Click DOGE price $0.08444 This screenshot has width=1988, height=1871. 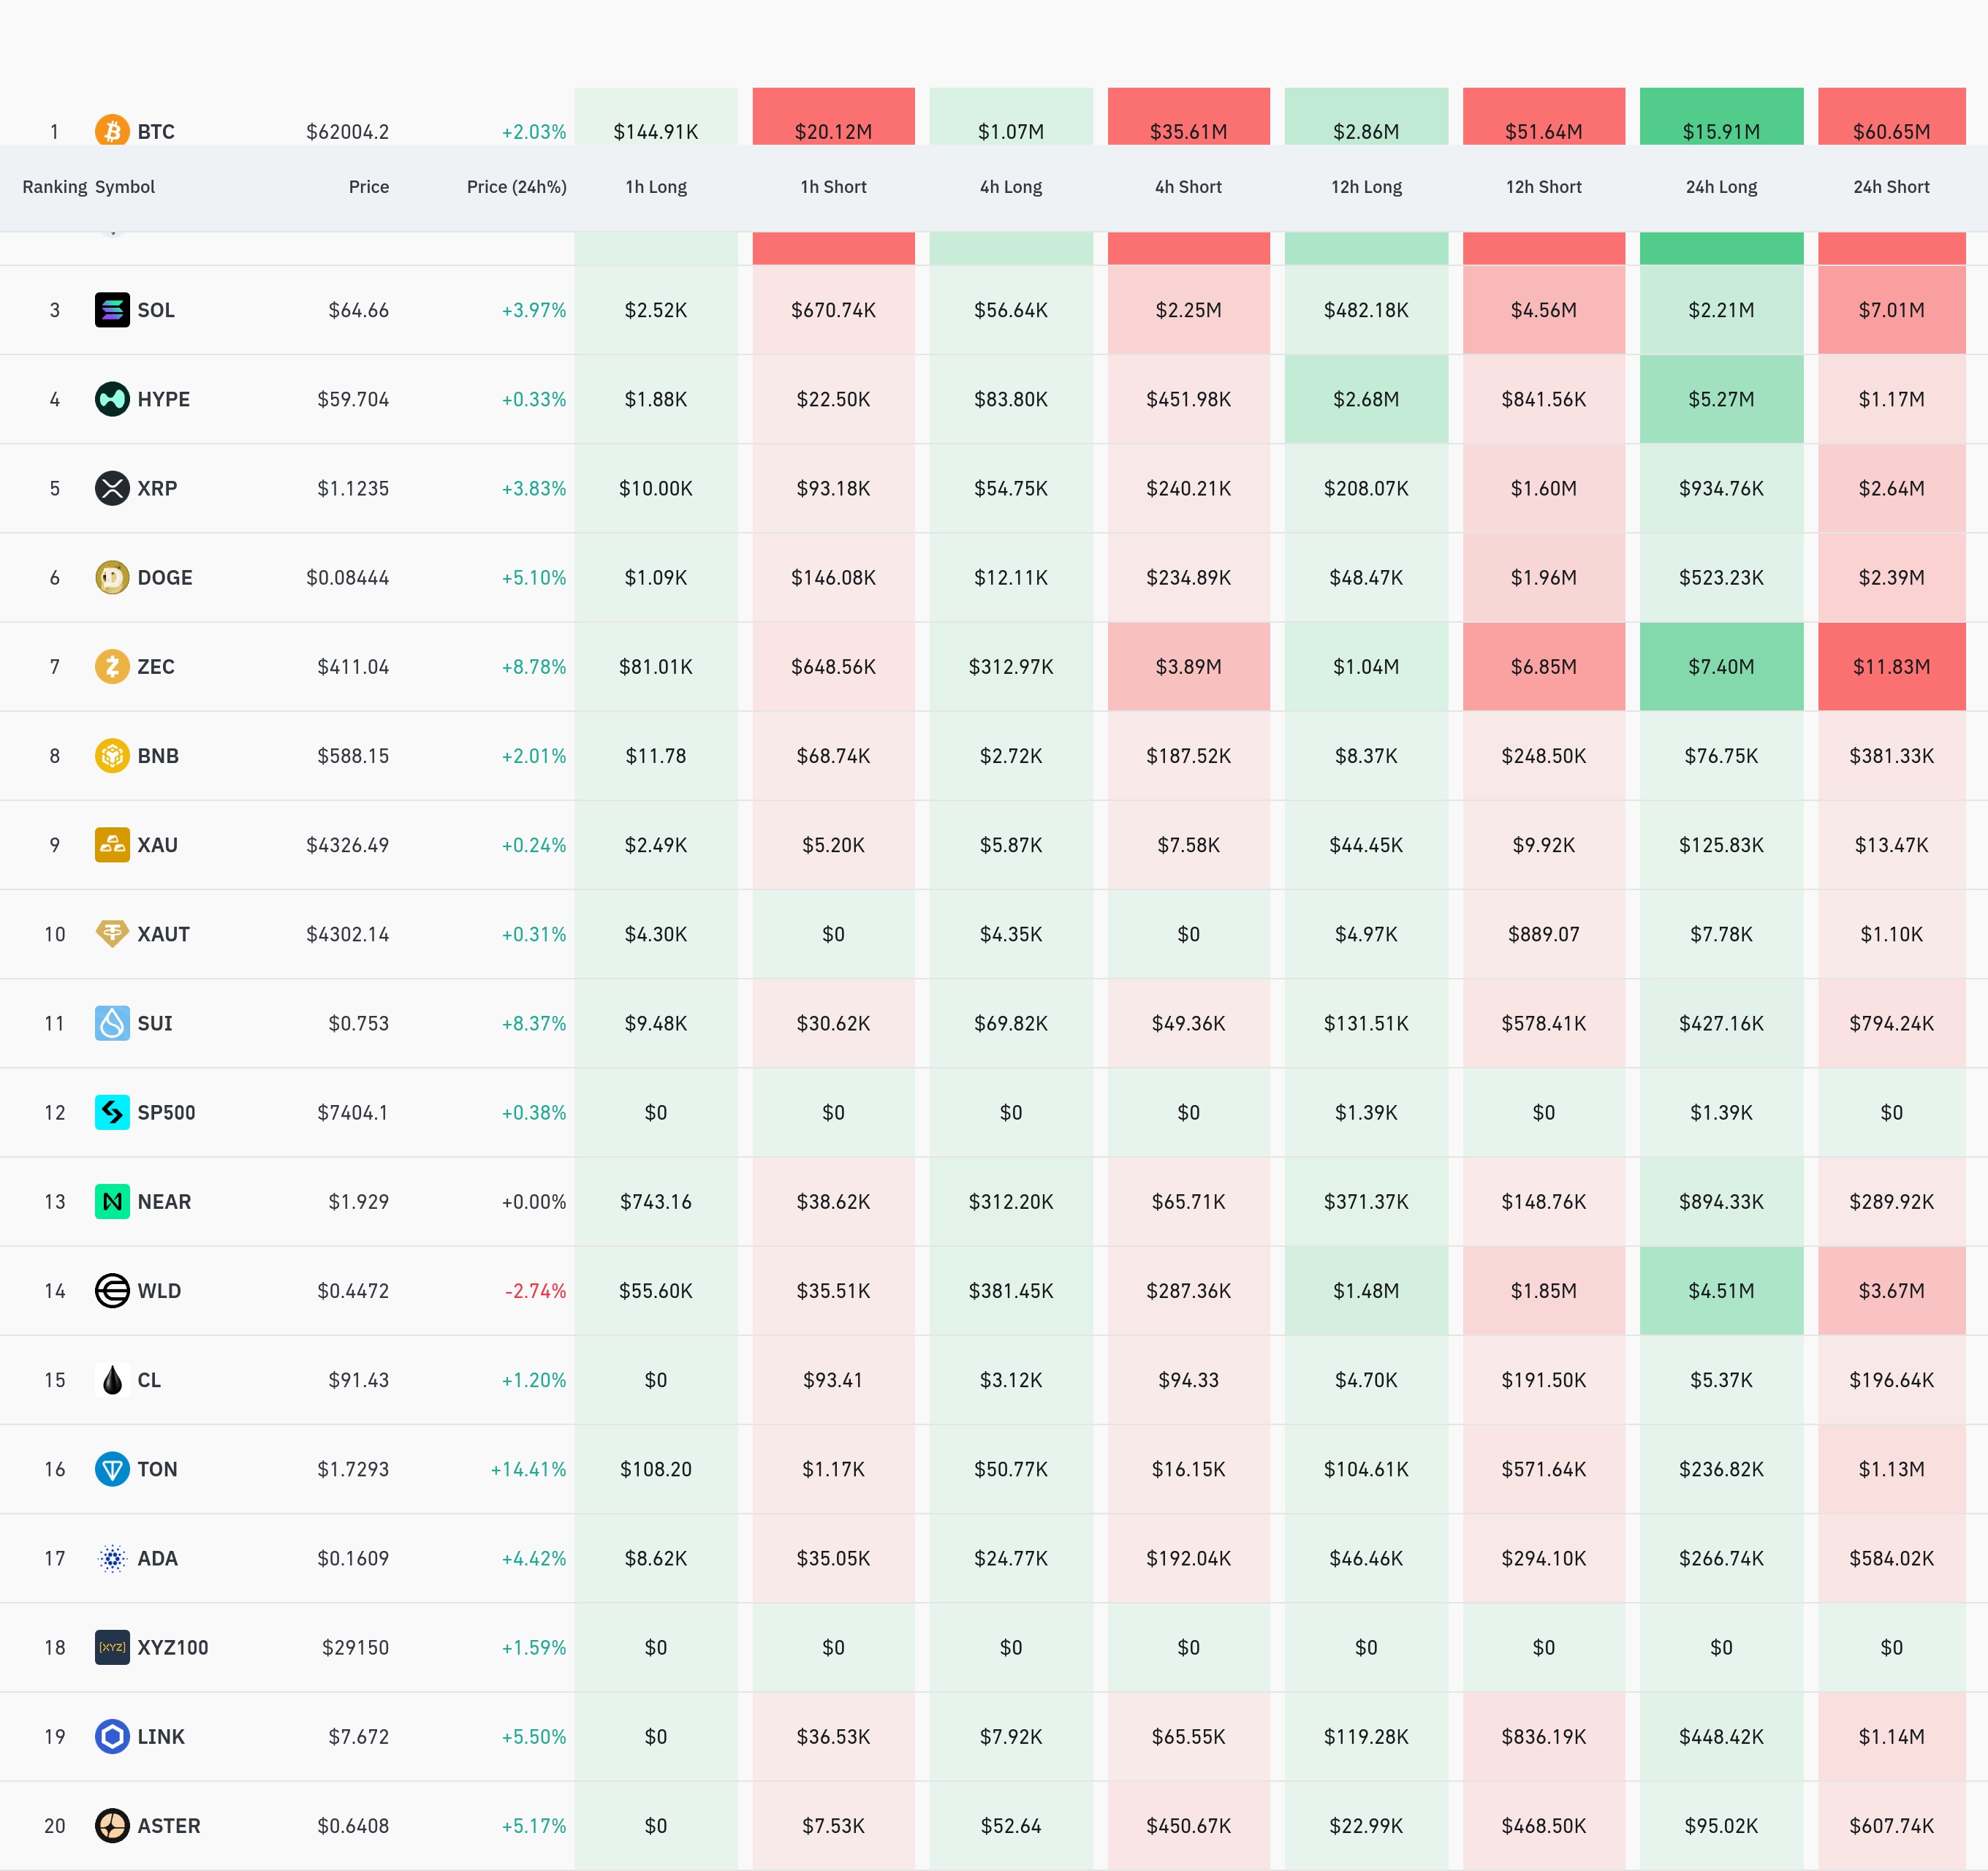click(348, 577)
